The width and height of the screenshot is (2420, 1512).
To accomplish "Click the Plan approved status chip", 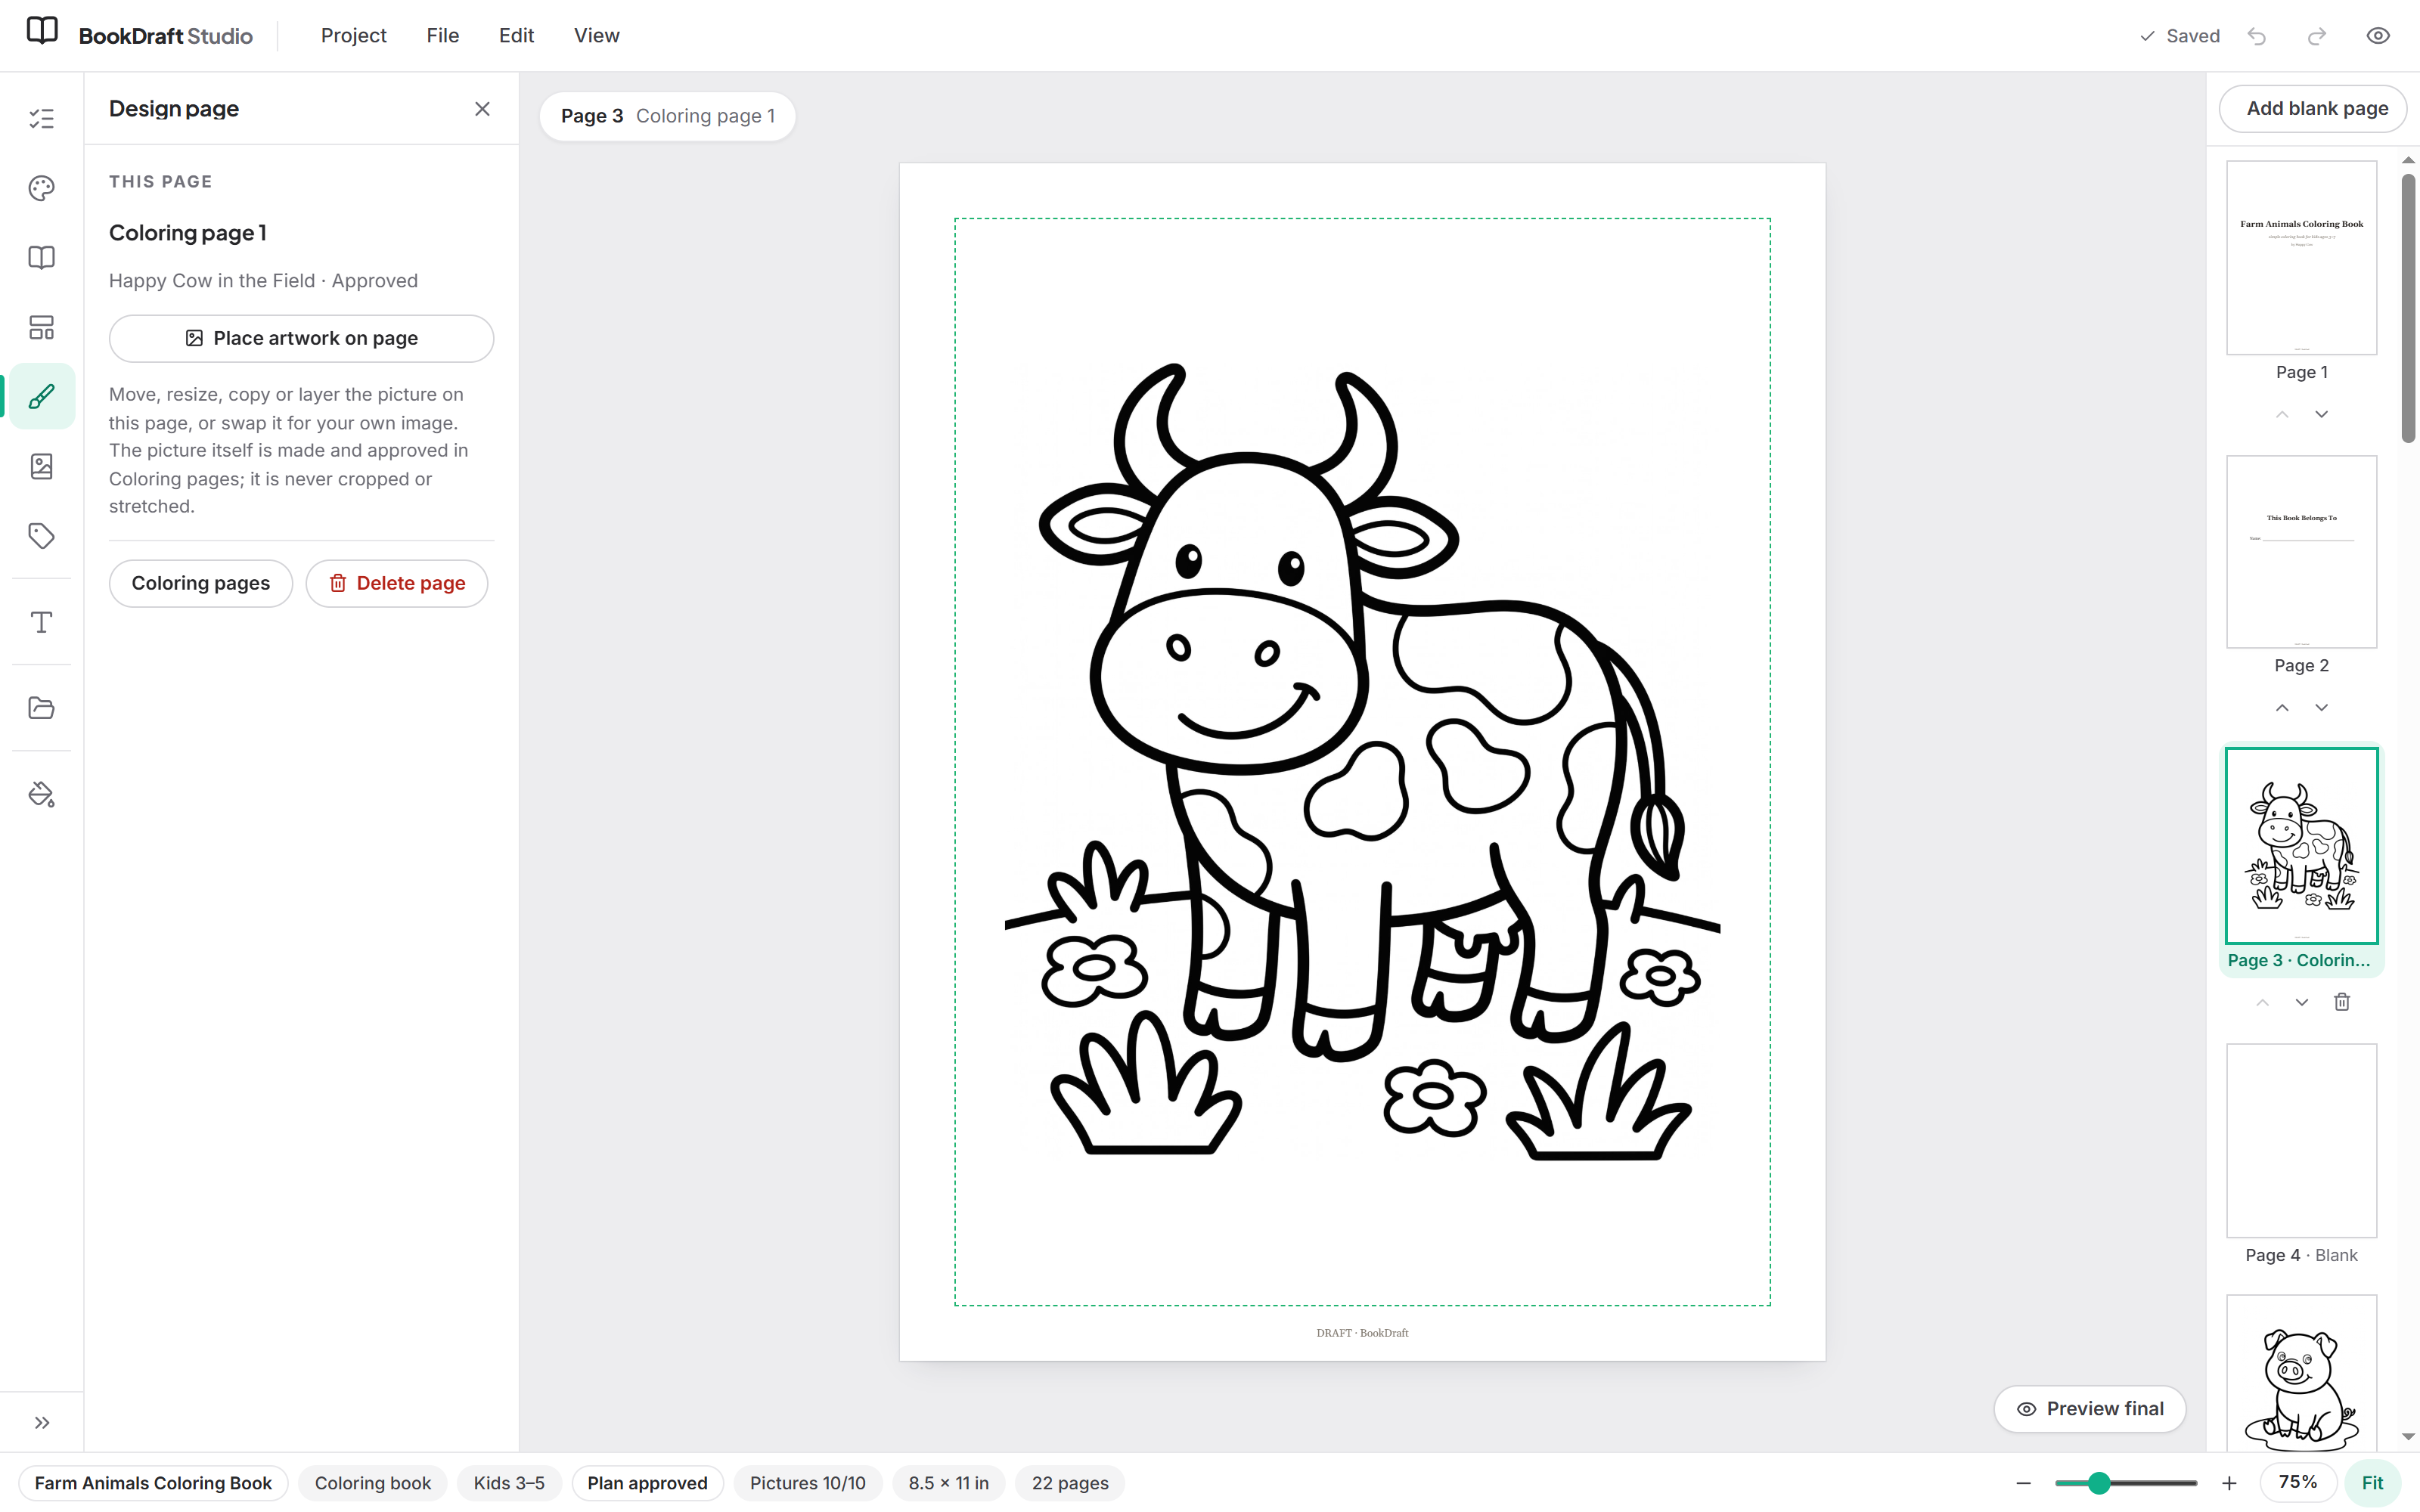I will [647, 1482].
